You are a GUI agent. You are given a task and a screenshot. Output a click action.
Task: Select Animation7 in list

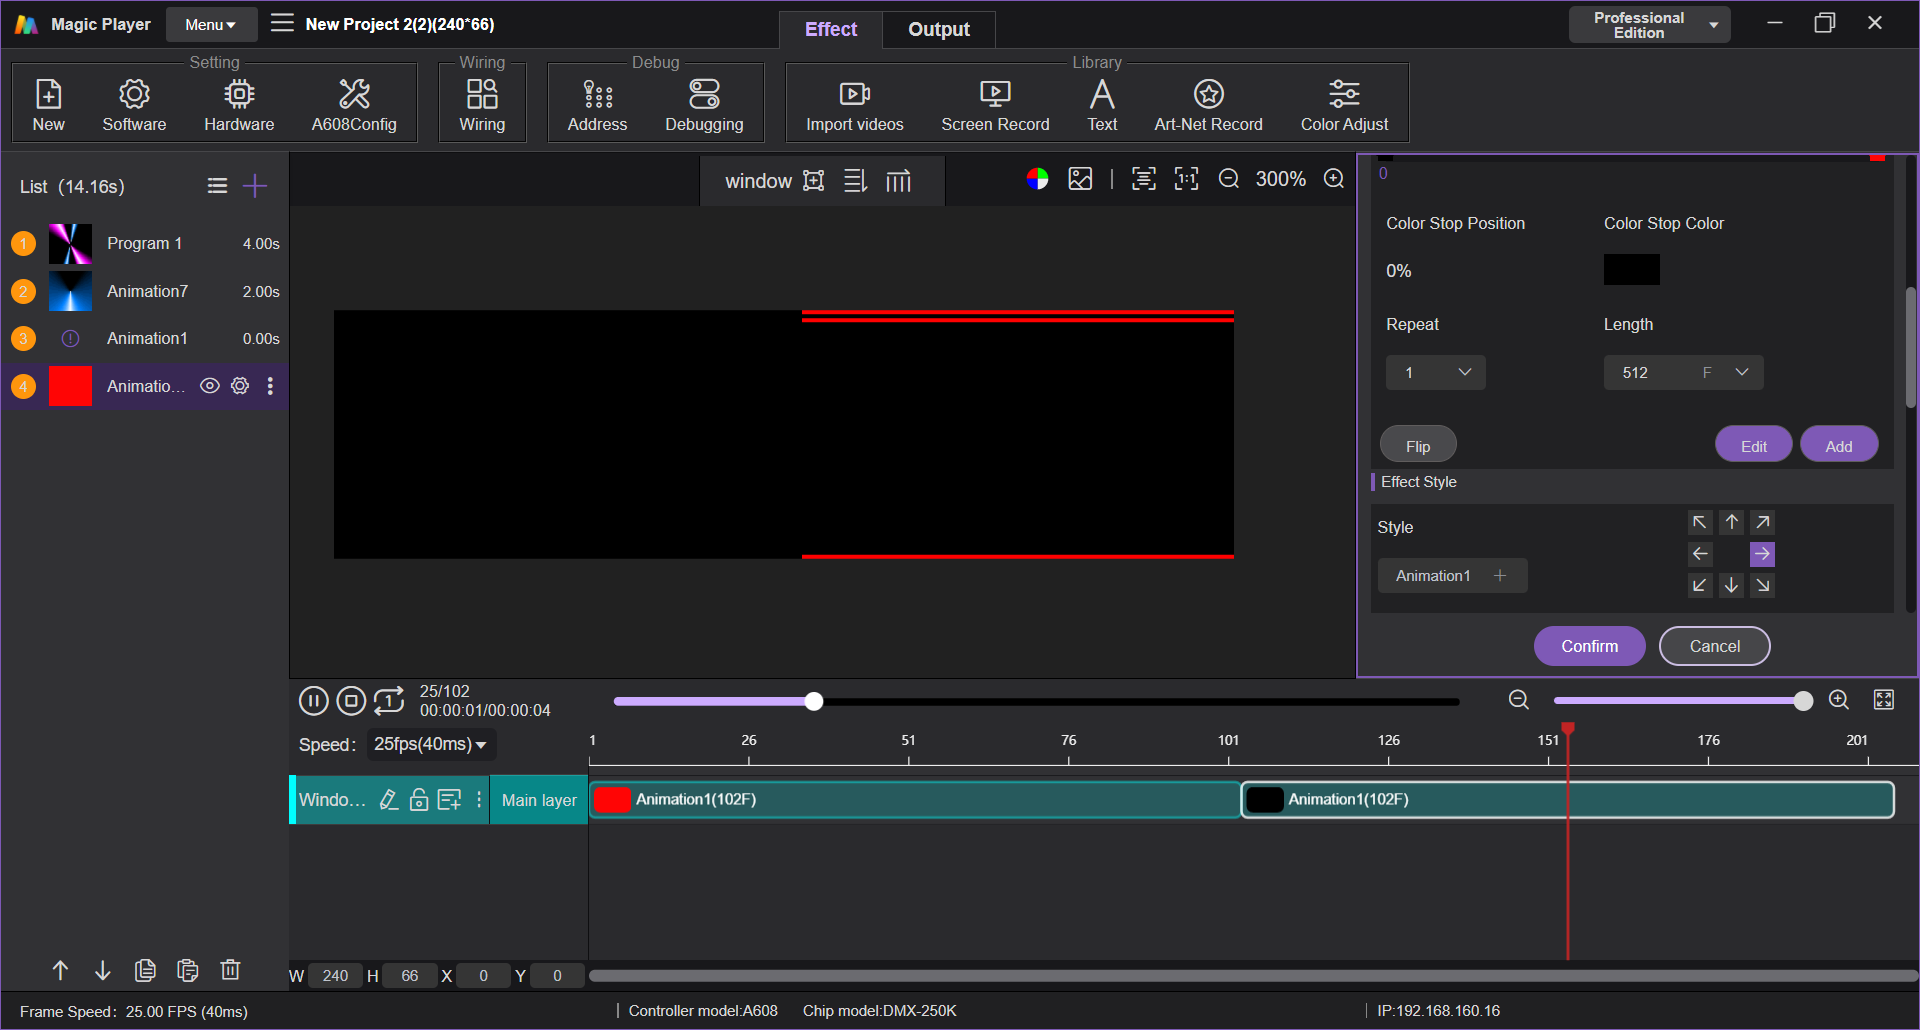pyautogui.click(x=145, y=291)
